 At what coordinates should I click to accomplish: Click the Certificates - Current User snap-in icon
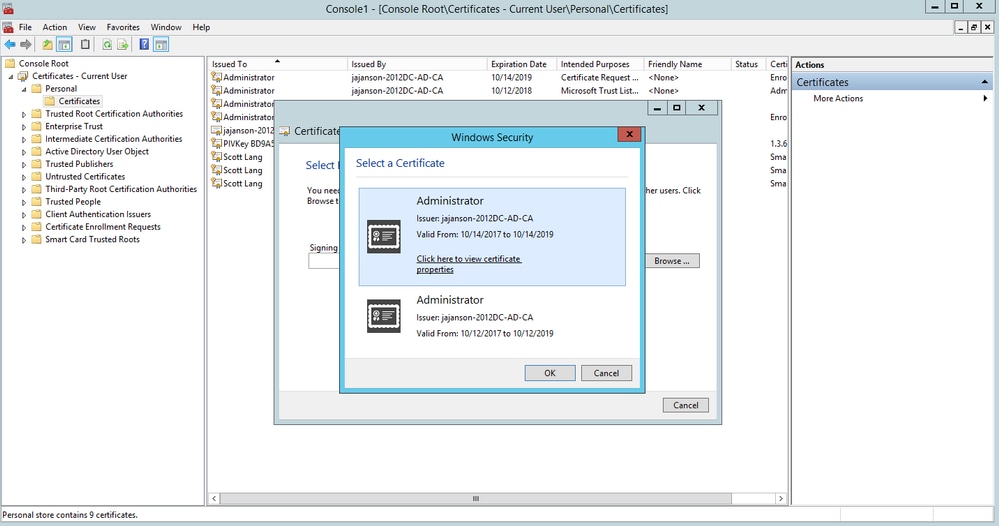pos(24,76)
